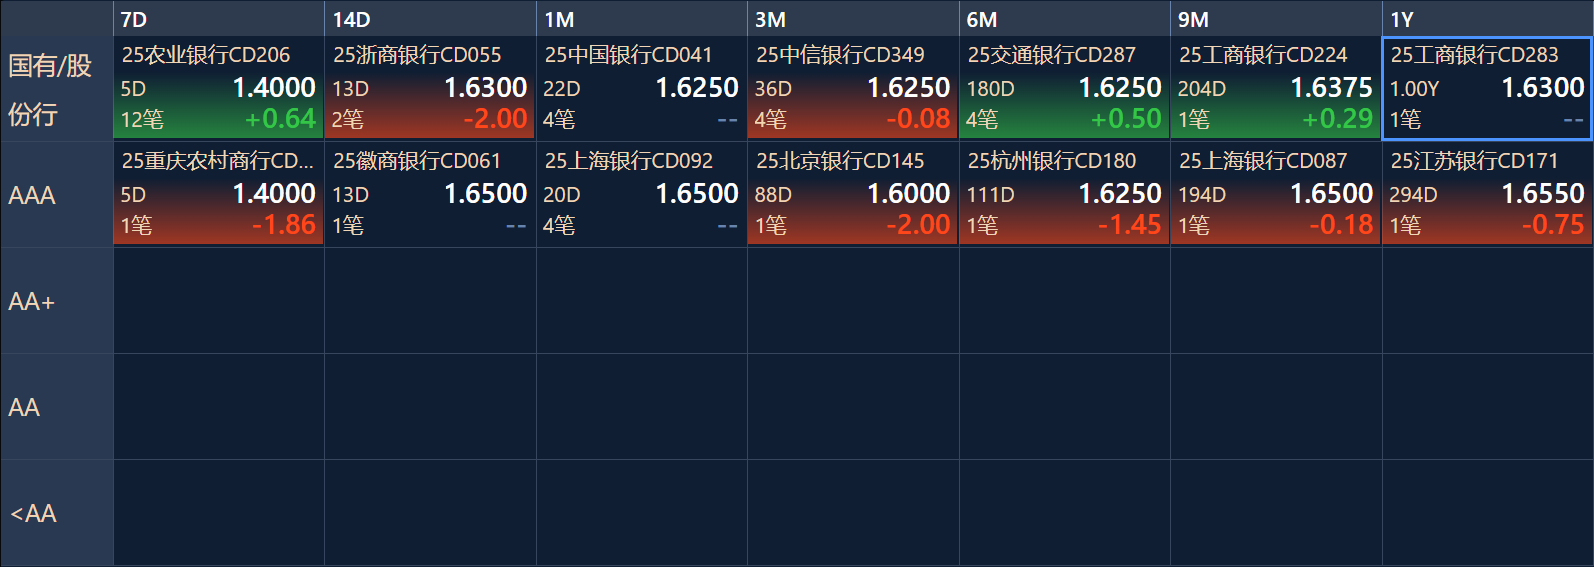
Task: Click the 180D tenor label
Action: pos(990,89)
